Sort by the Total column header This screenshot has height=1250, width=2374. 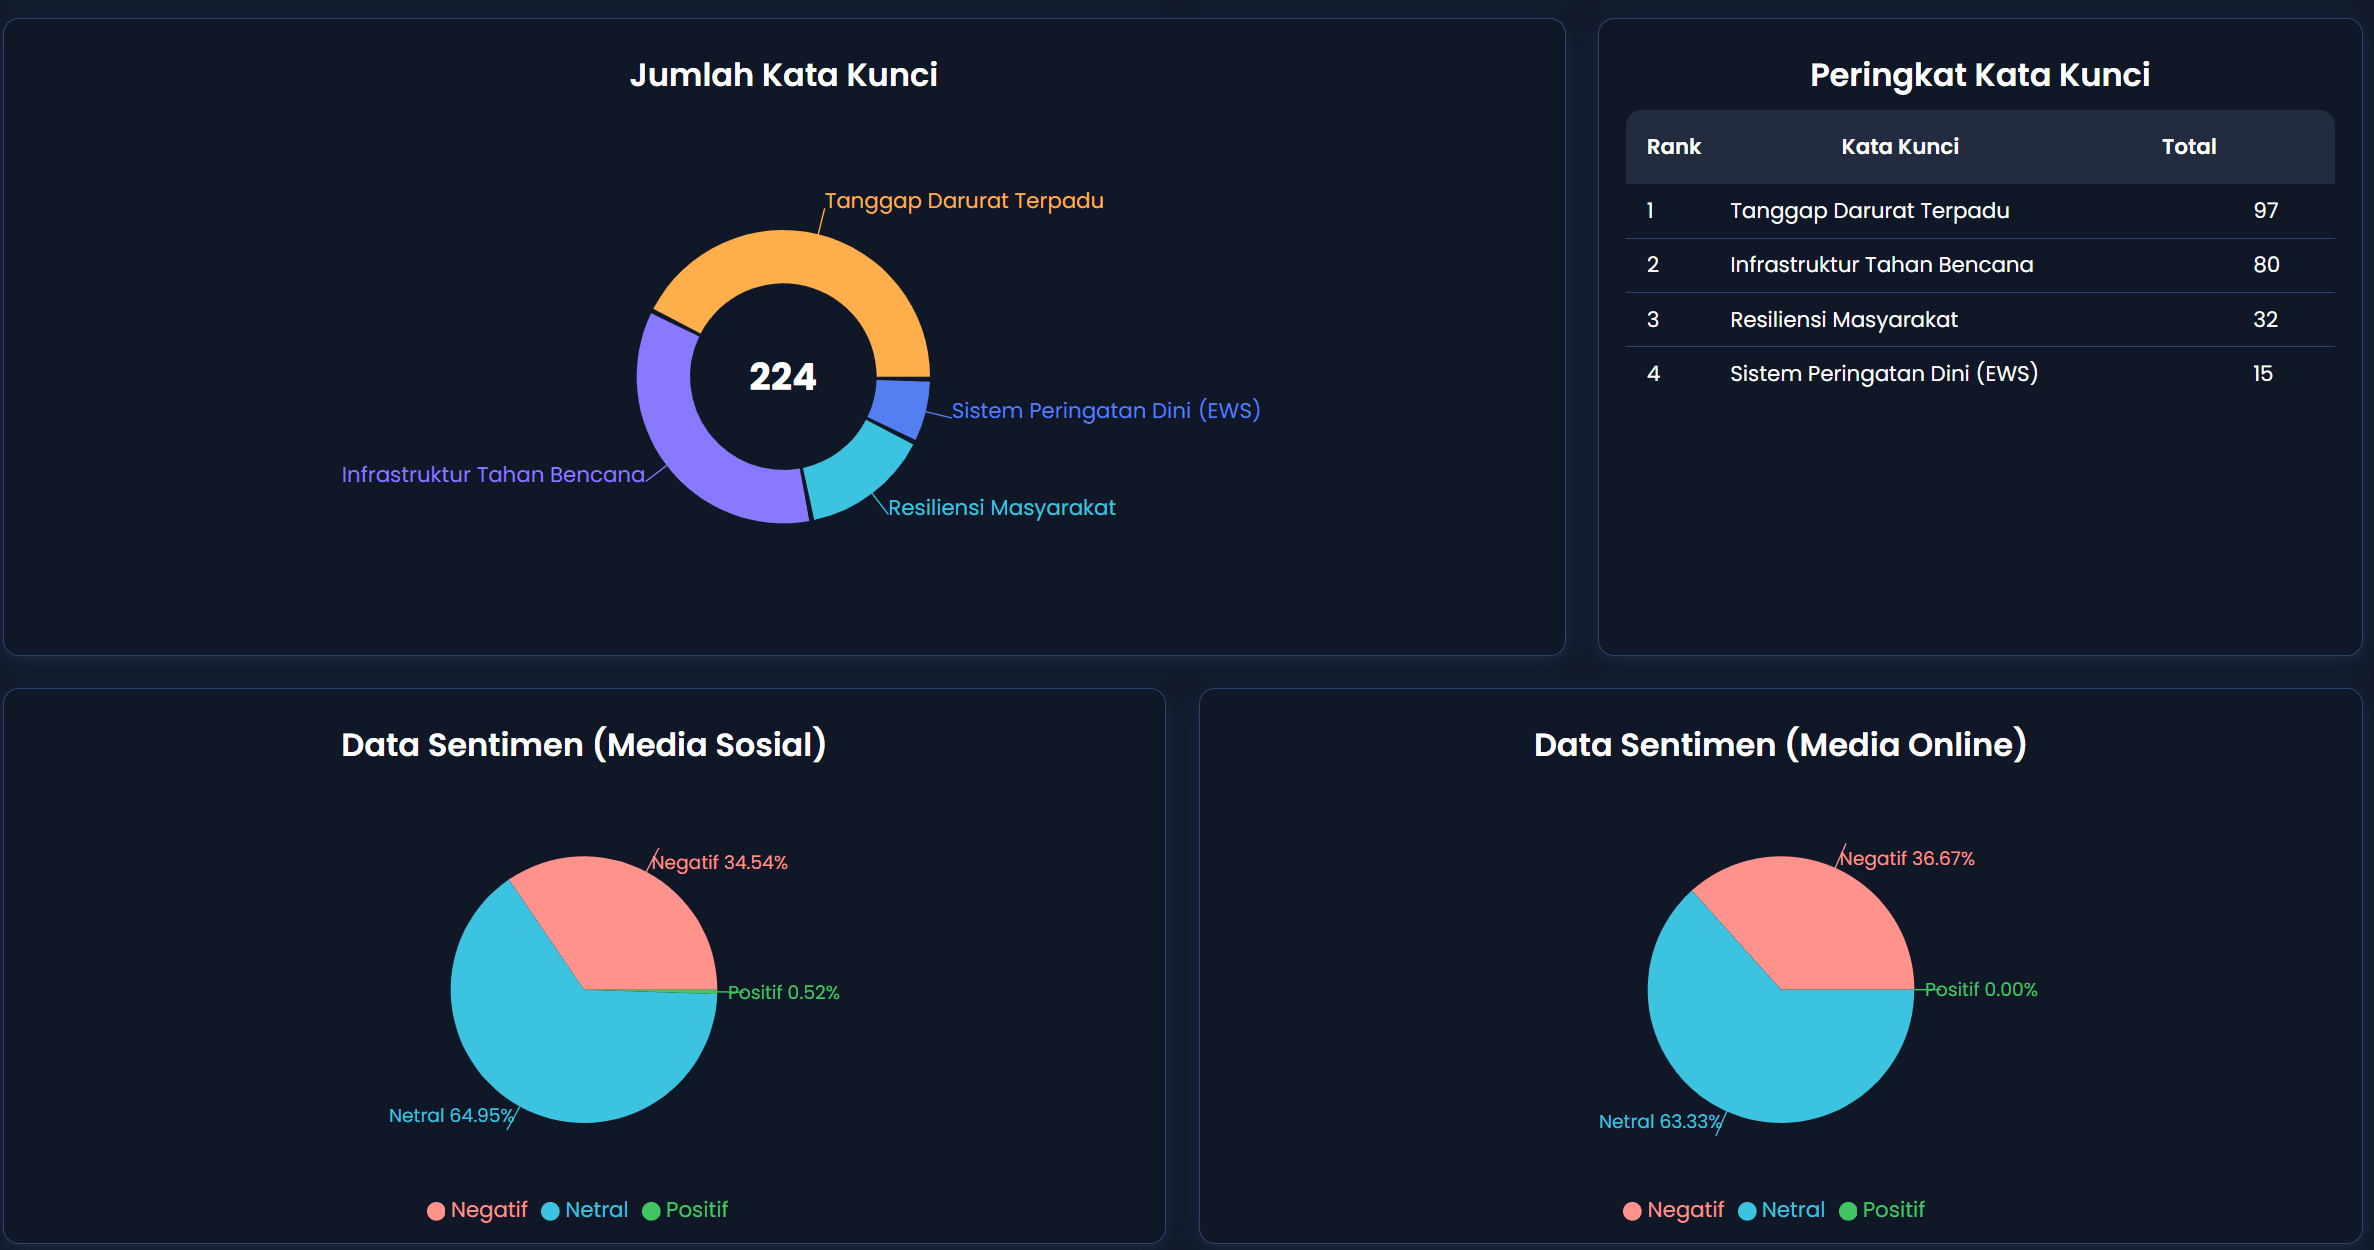click(2188, 147)
